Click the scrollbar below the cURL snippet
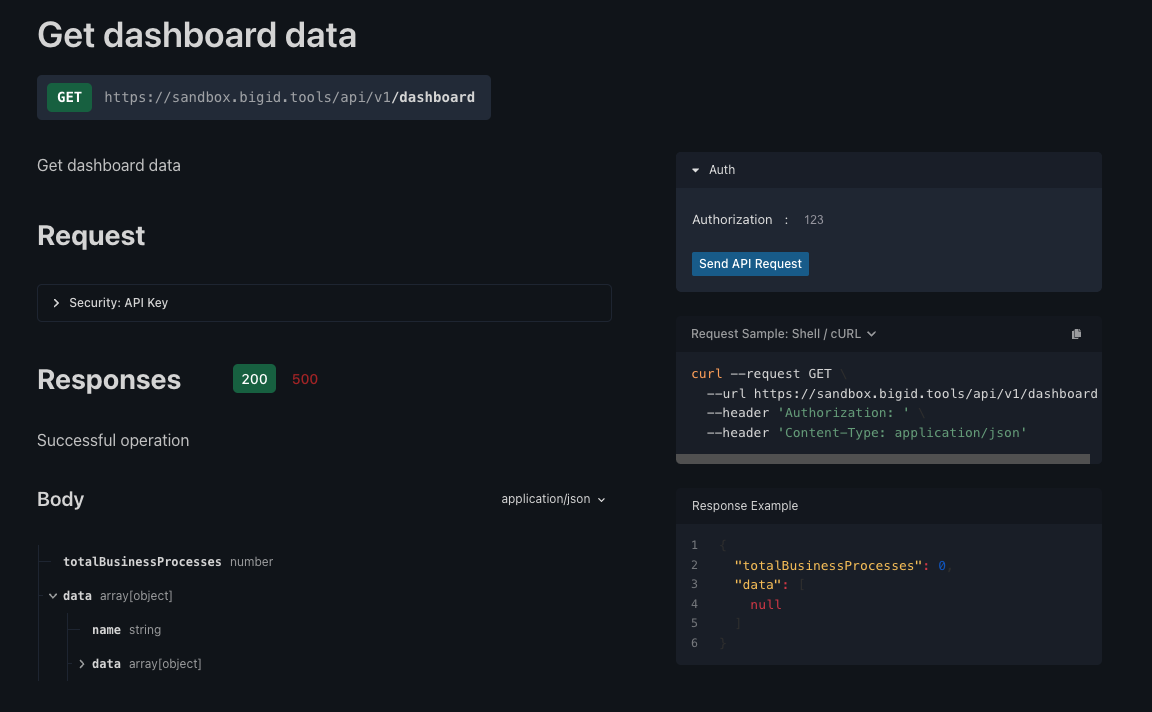Viewport: 1152px width, 712px height. (x=884, y=457)
